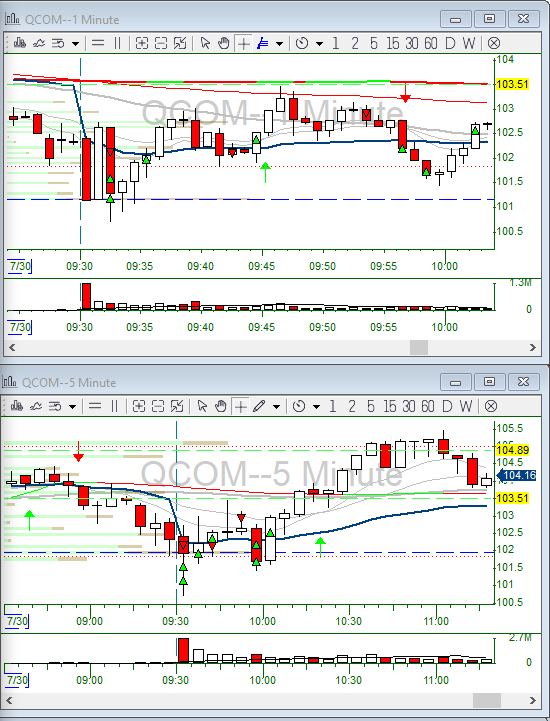Click the indicator line icon in the 1 Minute toolbar
Viewport: 550px width, 721px height.
(39, 43)
